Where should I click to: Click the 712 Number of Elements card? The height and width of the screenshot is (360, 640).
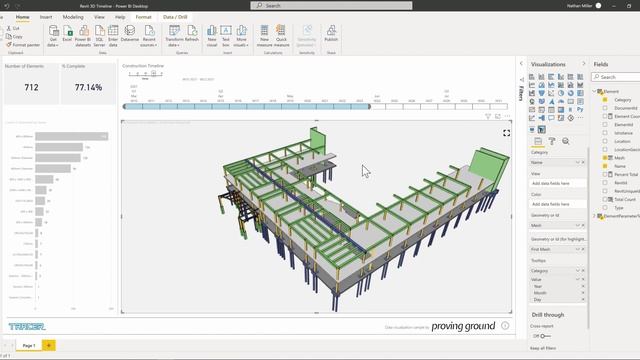click(31, 83)
